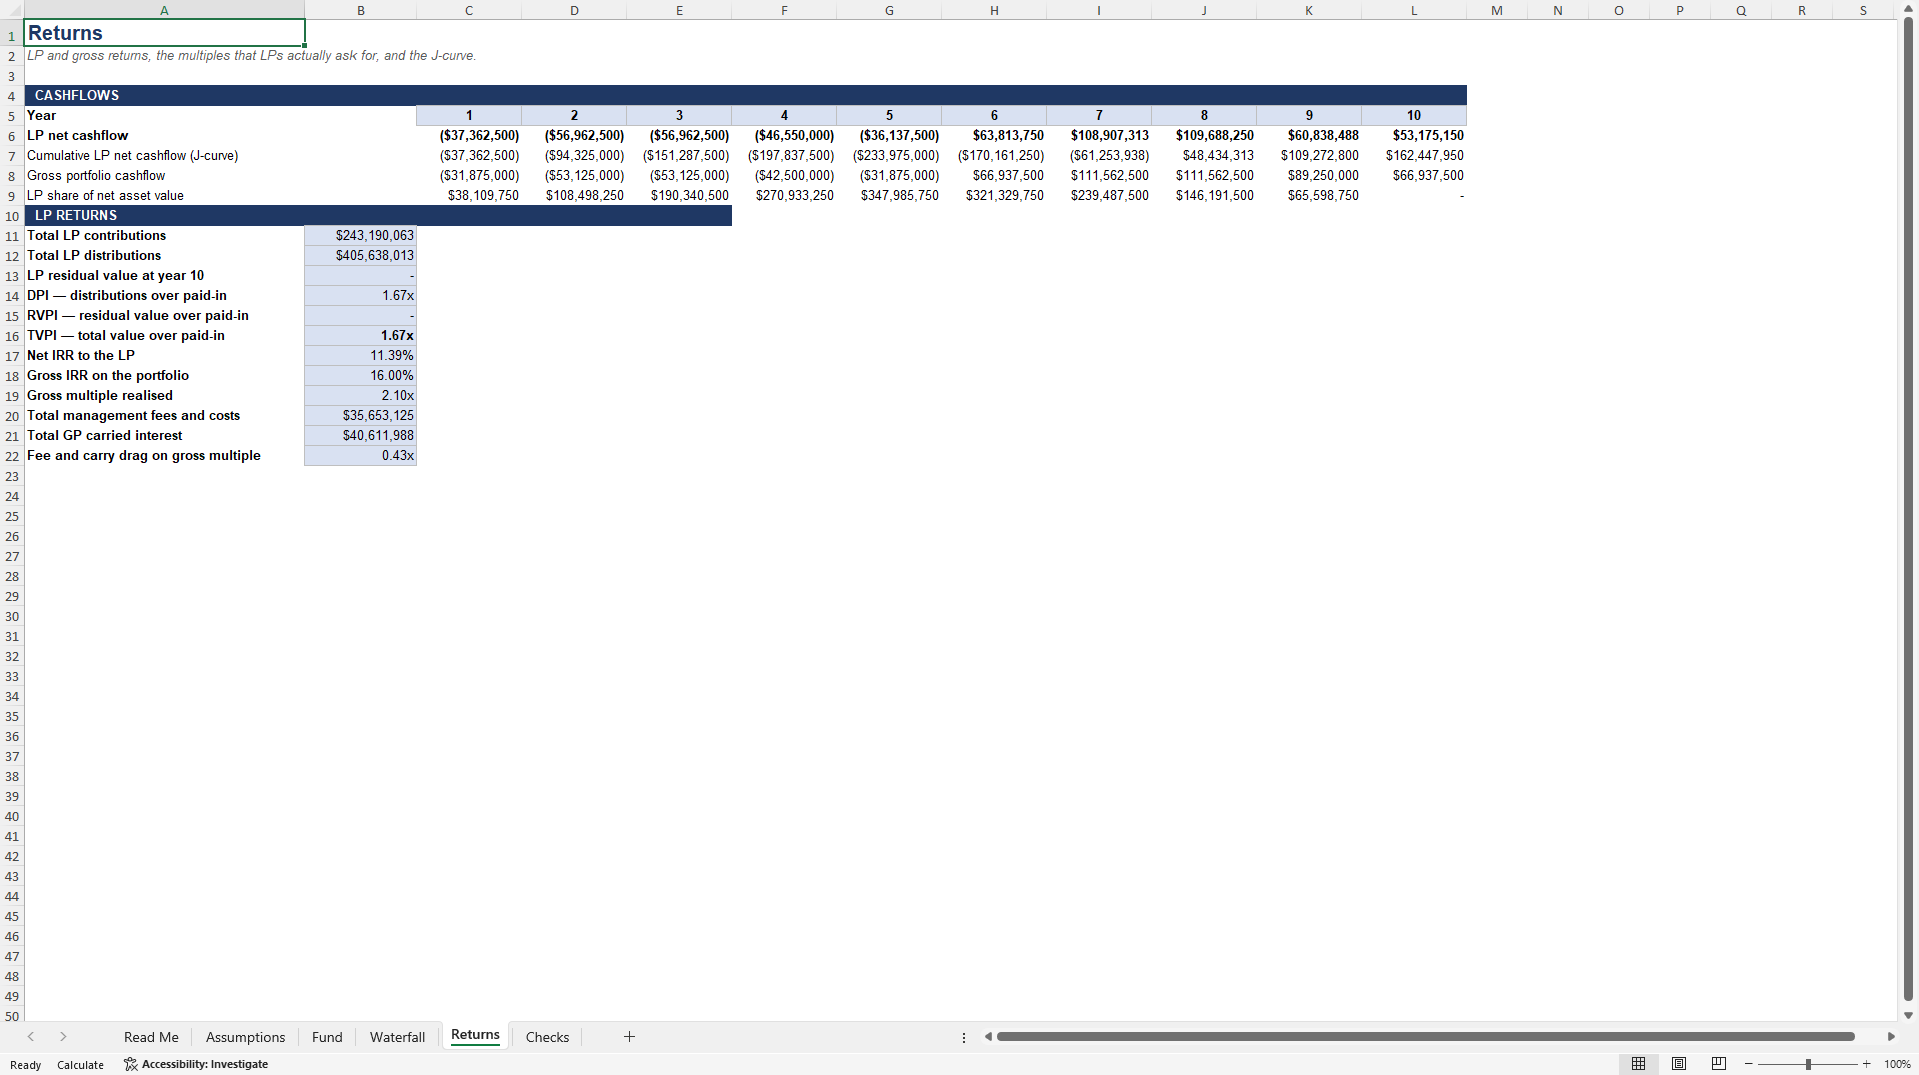Select Year 10 cumulative cashflow $162,447,950
Viewport: 1919px width, 1075px height.
click(x=1414, y=155)
